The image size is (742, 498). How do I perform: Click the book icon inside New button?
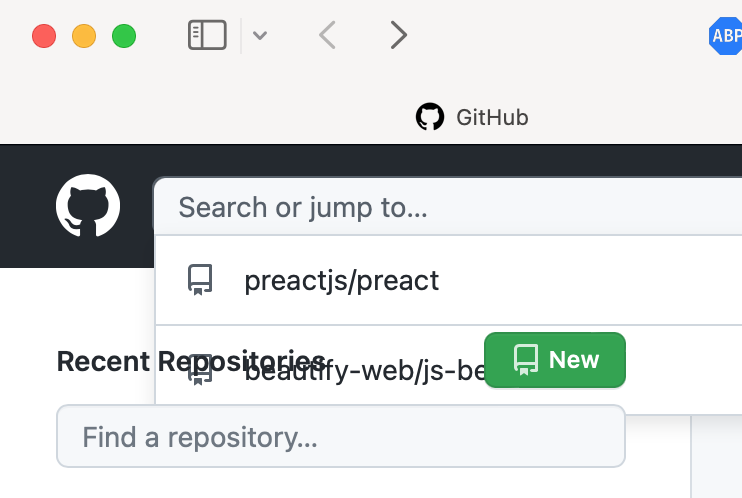(525, 360)
